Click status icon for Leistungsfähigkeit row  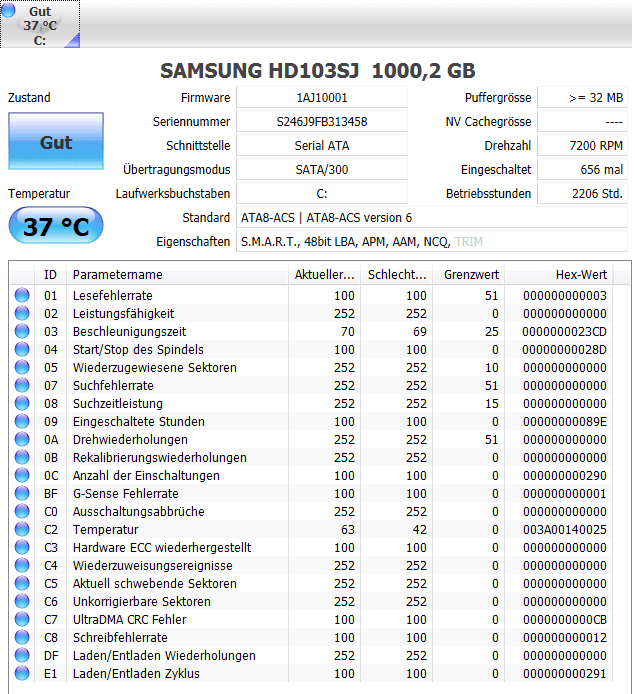[22, 313]
